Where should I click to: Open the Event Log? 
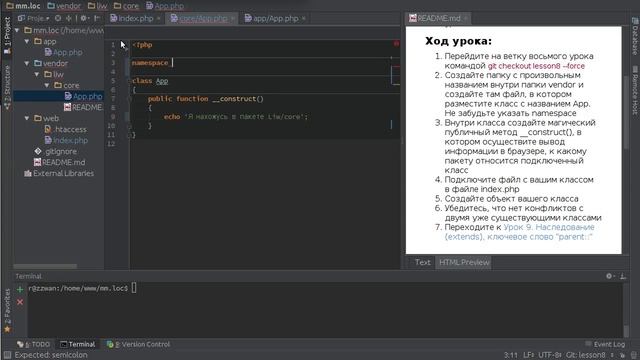(605, 344)
